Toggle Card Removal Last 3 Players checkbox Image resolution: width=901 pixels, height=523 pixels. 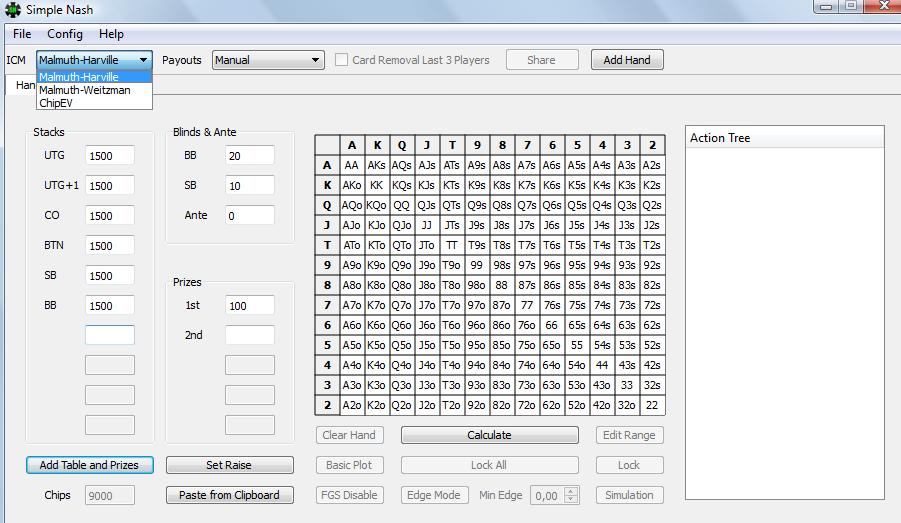pos(342,60)
